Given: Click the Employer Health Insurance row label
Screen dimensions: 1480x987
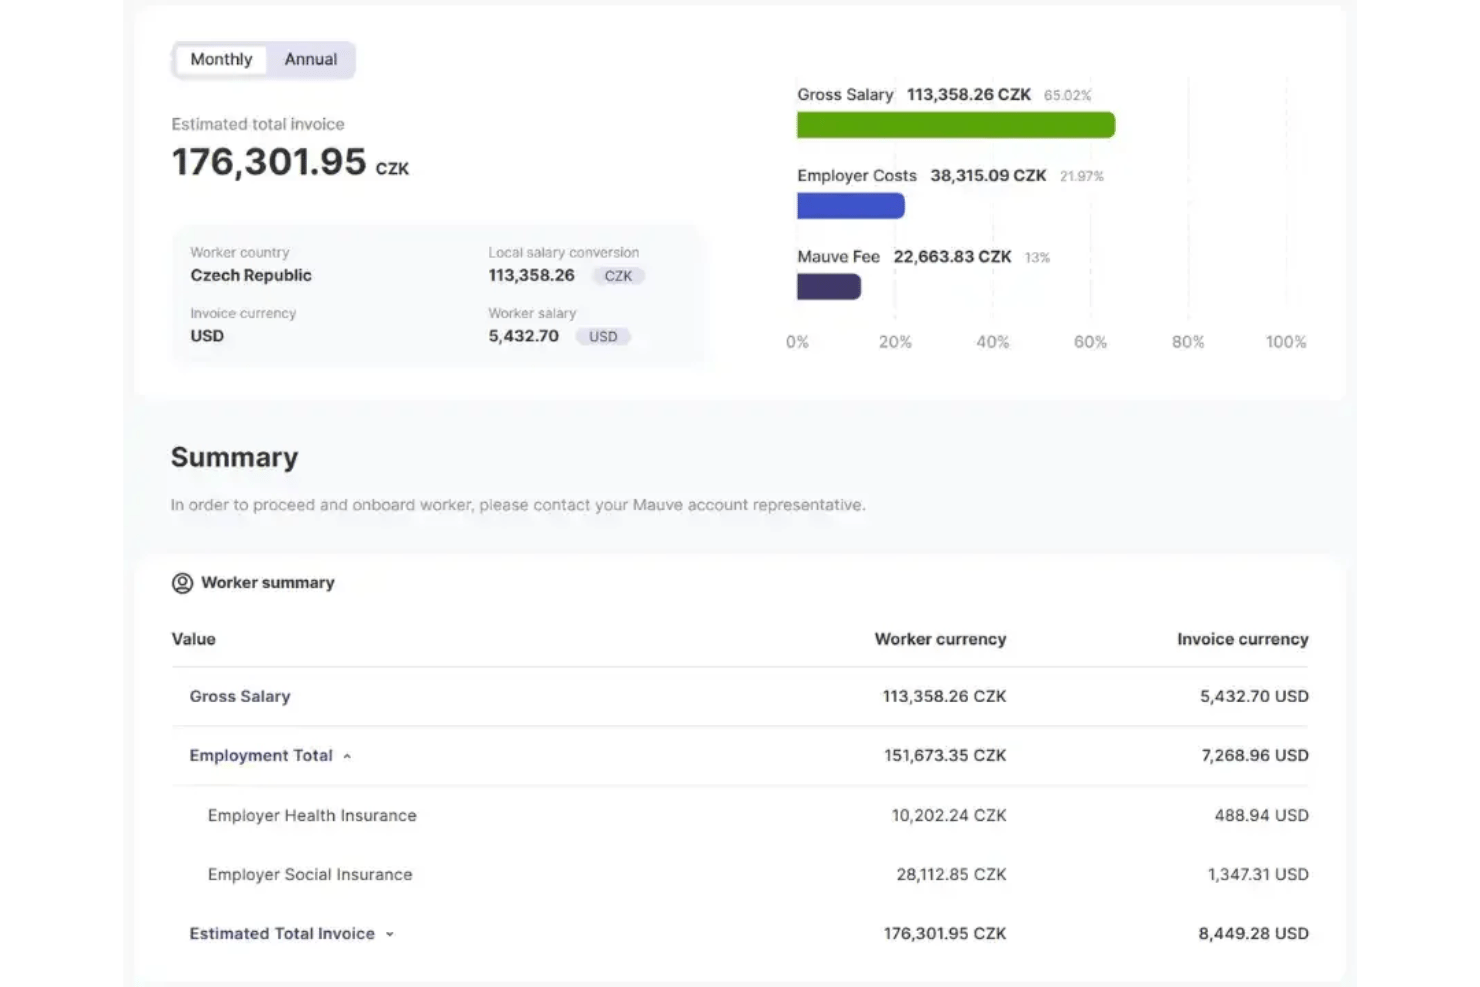Looking at the screenshot, I should (312, 815).
